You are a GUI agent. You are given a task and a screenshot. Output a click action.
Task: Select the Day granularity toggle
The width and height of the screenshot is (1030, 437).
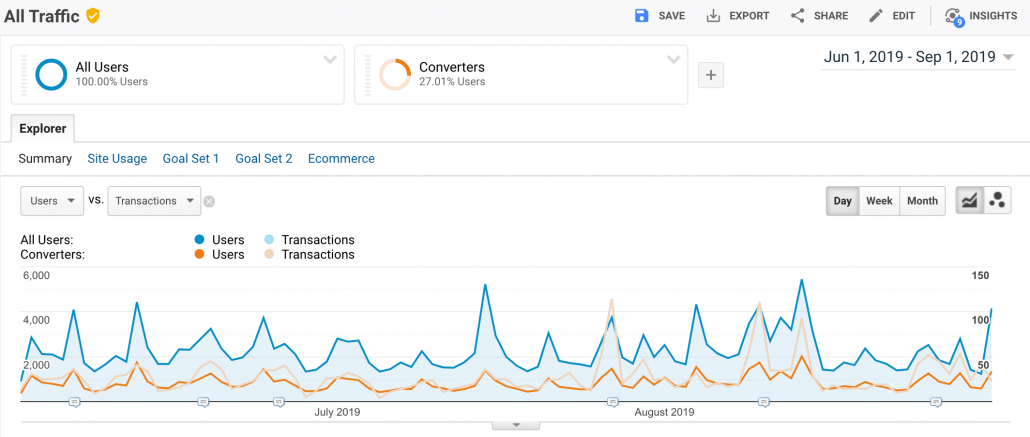pos(842,200)
